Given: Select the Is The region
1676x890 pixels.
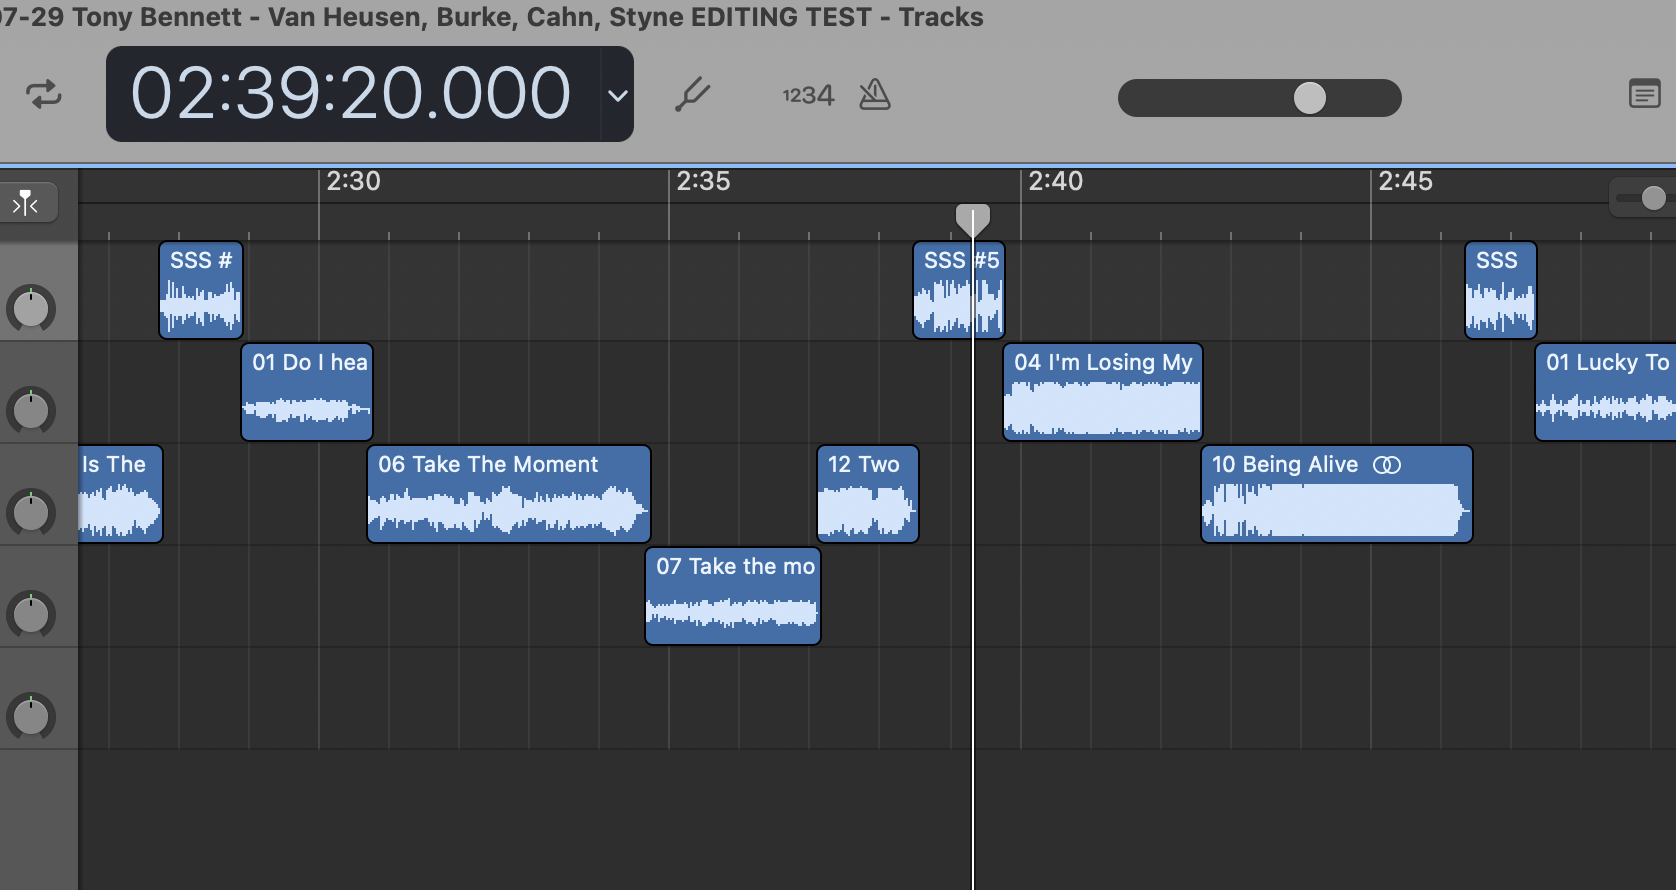Looking at the screenshot, I should pyautogui.click(x=120, y=494).
